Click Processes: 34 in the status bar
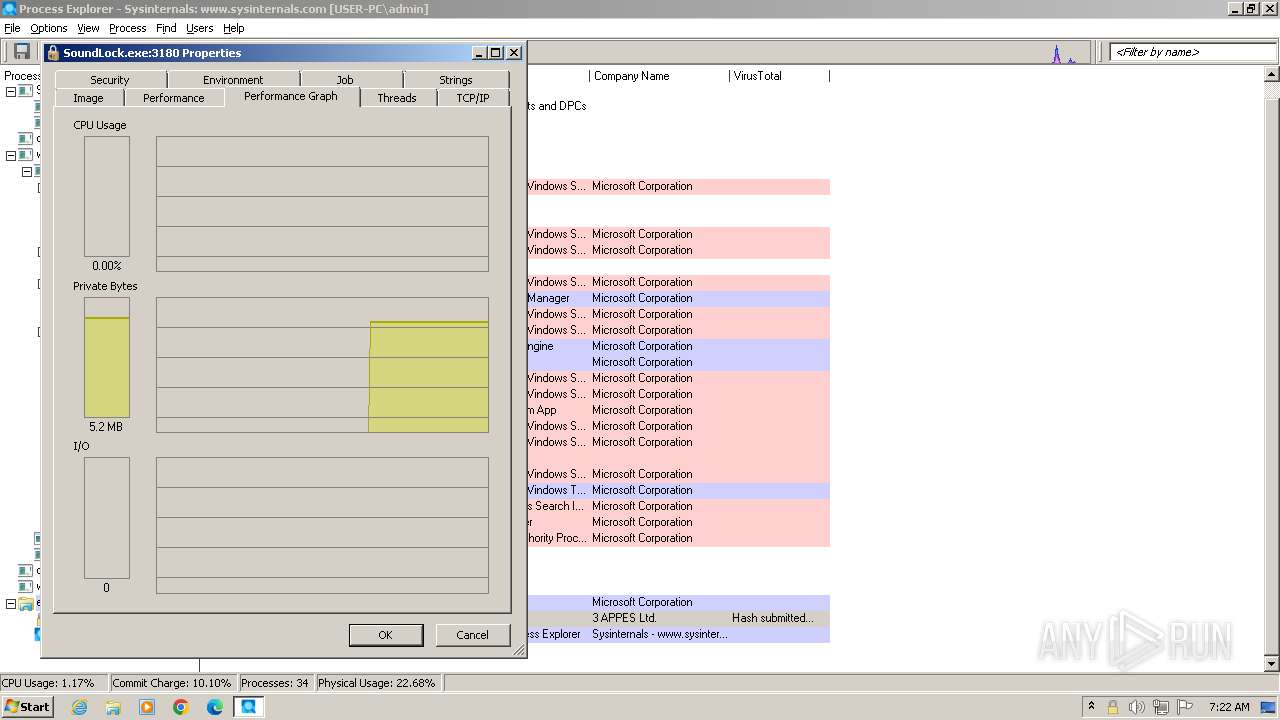 (275, 683)
